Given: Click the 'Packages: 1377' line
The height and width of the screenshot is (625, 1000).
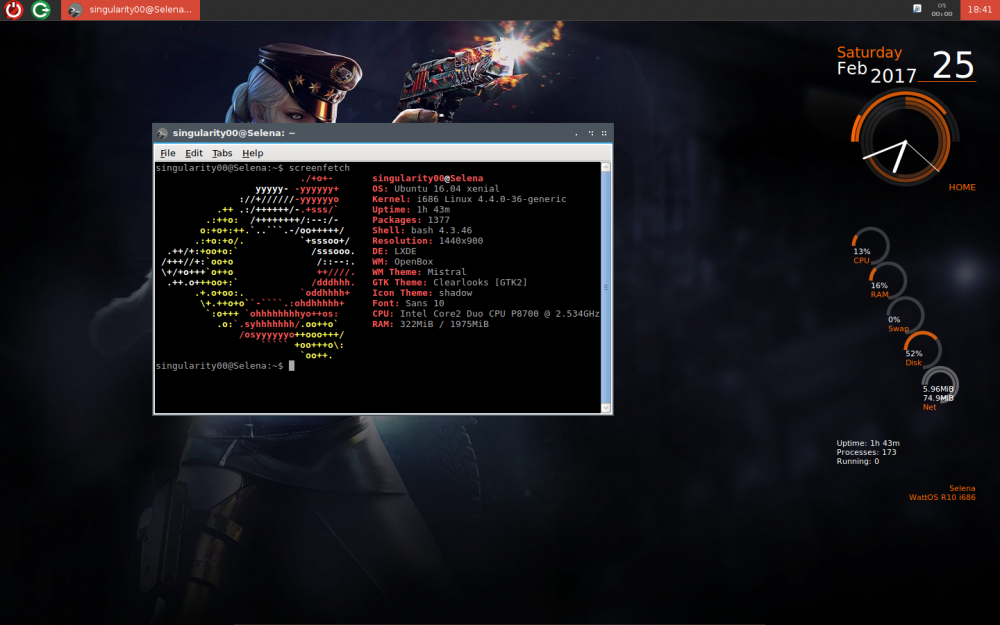Looking at the screenshot, I should pyautogui.click(x=411, y=220).
